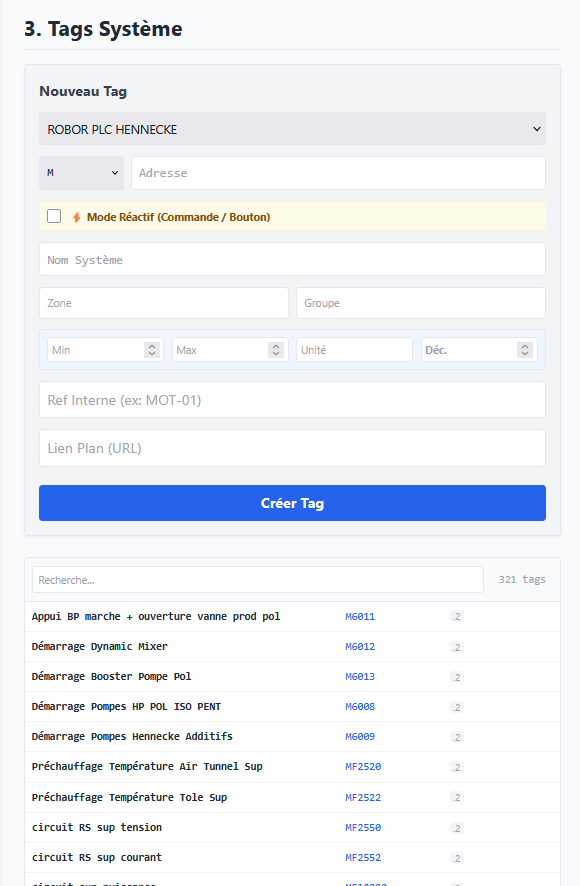The height and width of the screenshot is (886, 580).
Task: Click the Créer Tag button
Action: tap(292, 503)
